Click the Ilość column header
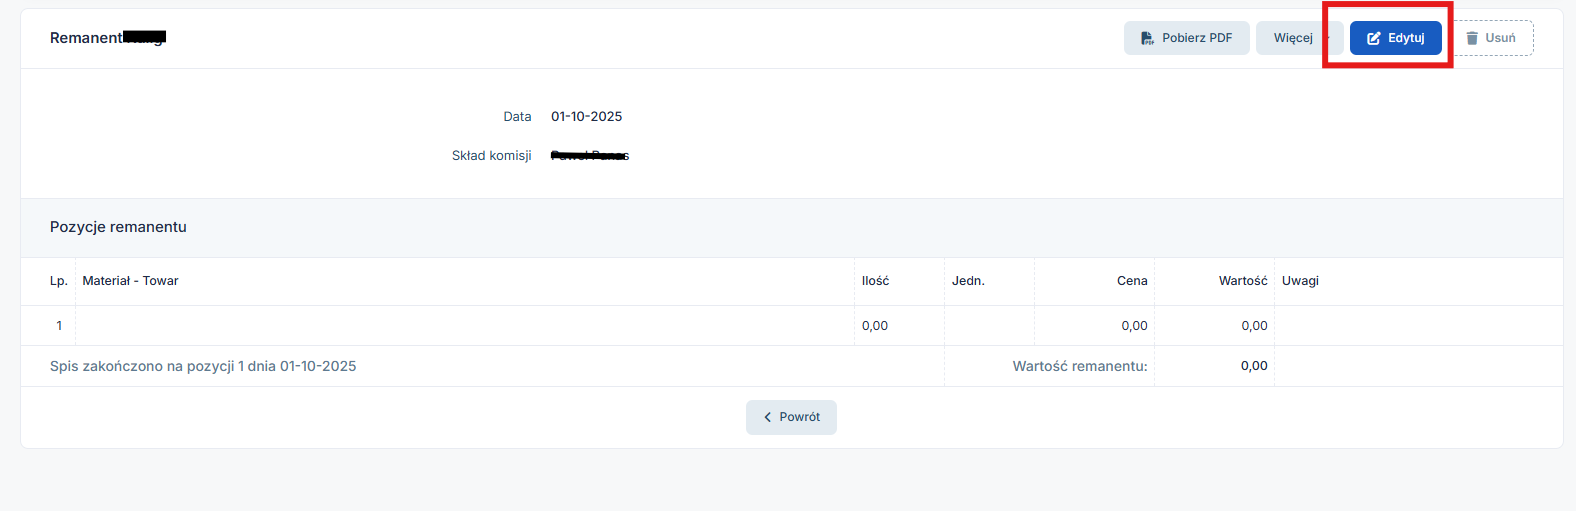1576x511 pixels. 875,281
